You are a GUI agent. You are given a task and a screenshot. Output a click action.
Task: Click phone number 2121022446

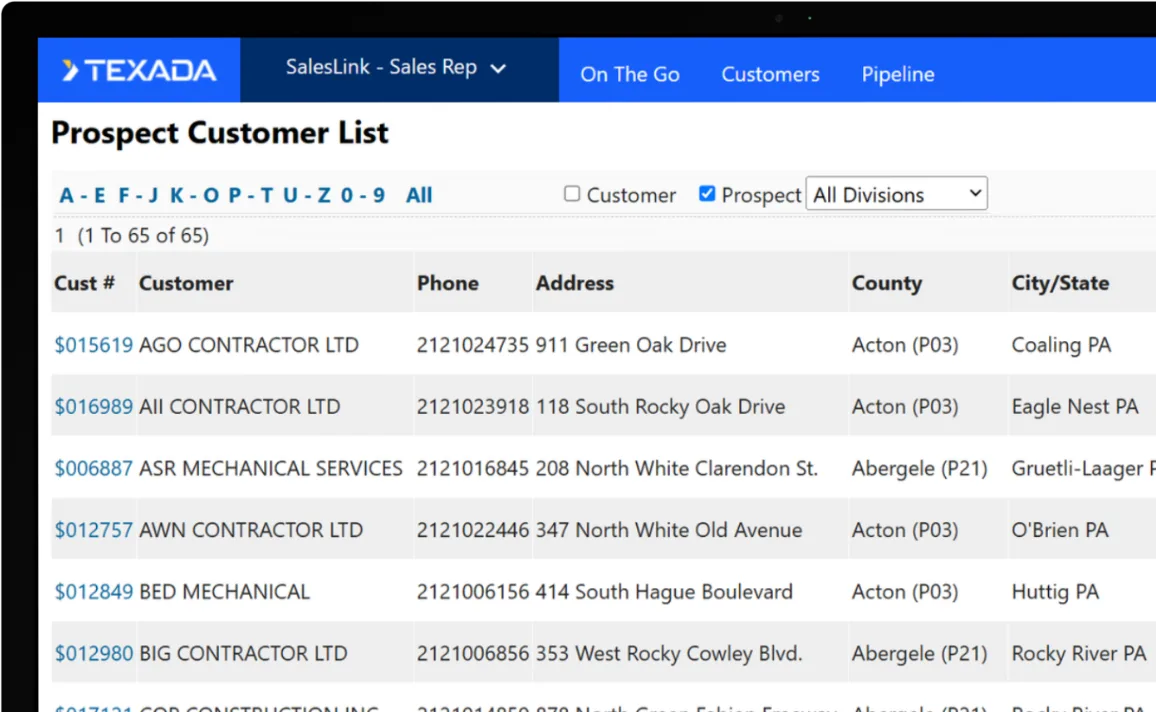[473, 530]
